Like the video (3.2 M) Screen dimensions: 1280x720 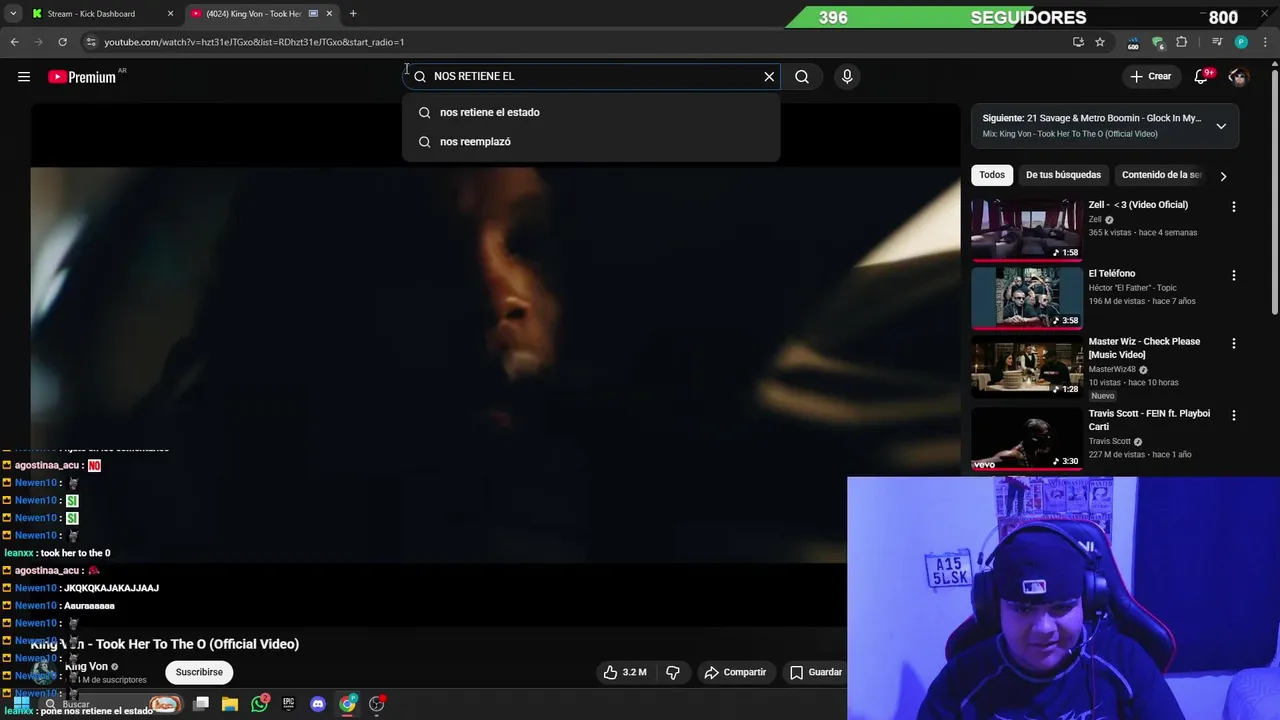pos(625,673)
